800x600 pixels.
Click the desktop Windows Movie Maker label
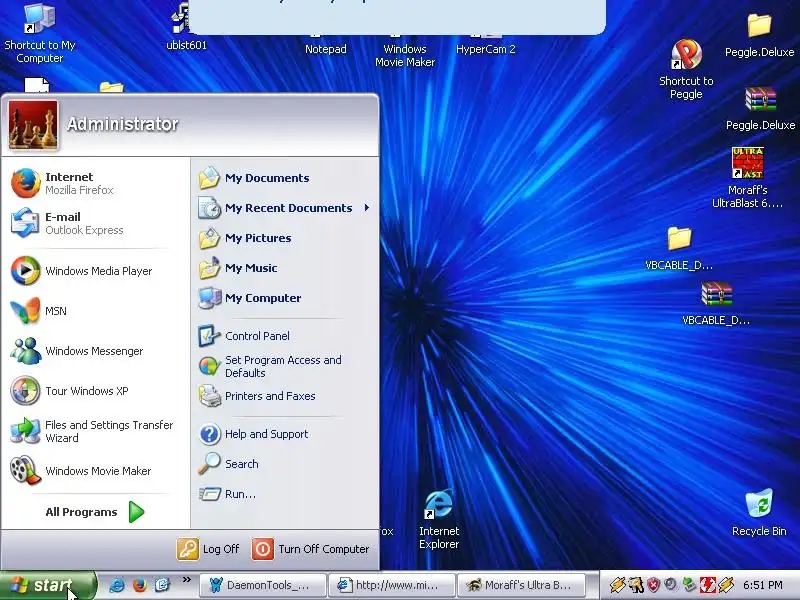pos(405,56)
